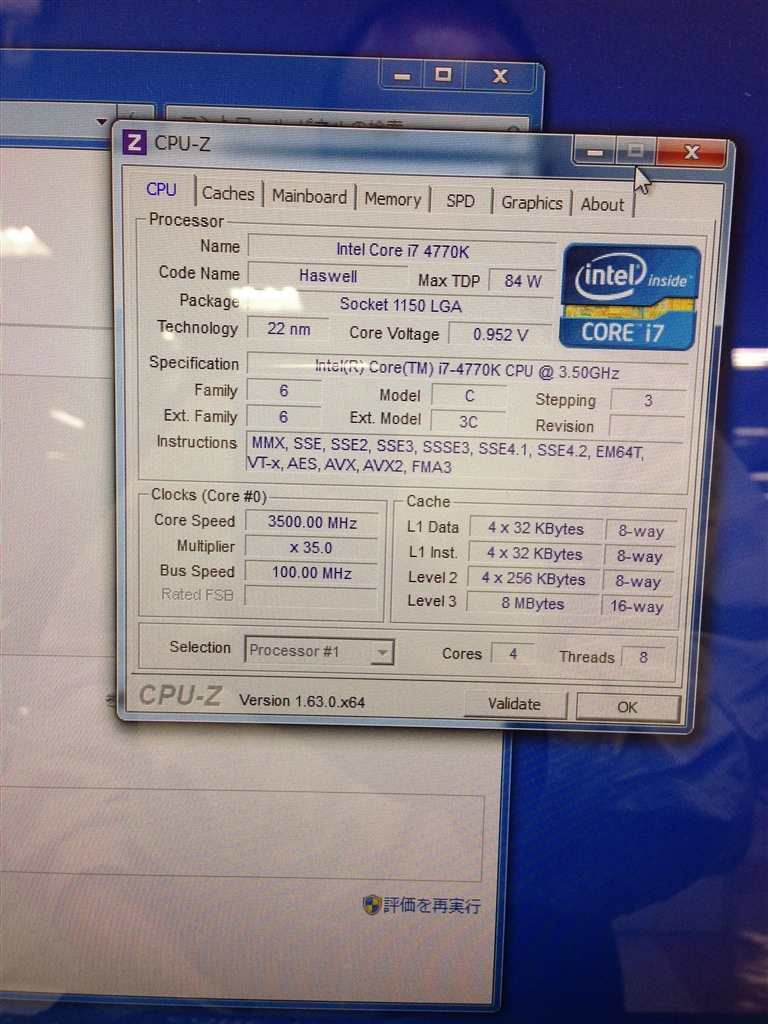This screenshot has width=768, height=1024.
Task: Click the Name field Intel Core i7 4770K
Action: click(402, 249)
